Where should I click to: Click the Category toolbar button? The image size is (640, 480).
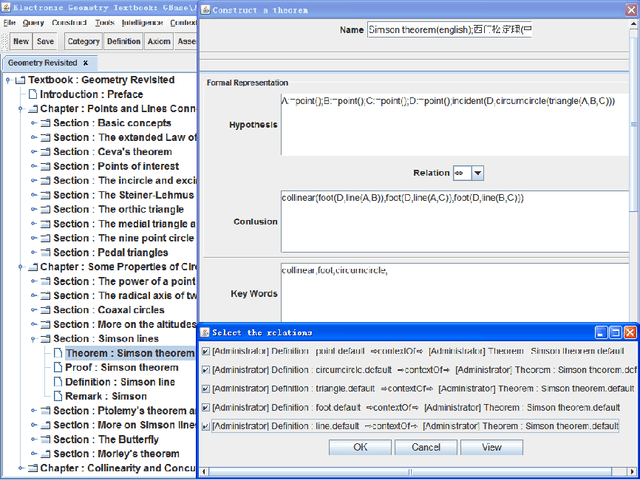[x=83, y=41]
